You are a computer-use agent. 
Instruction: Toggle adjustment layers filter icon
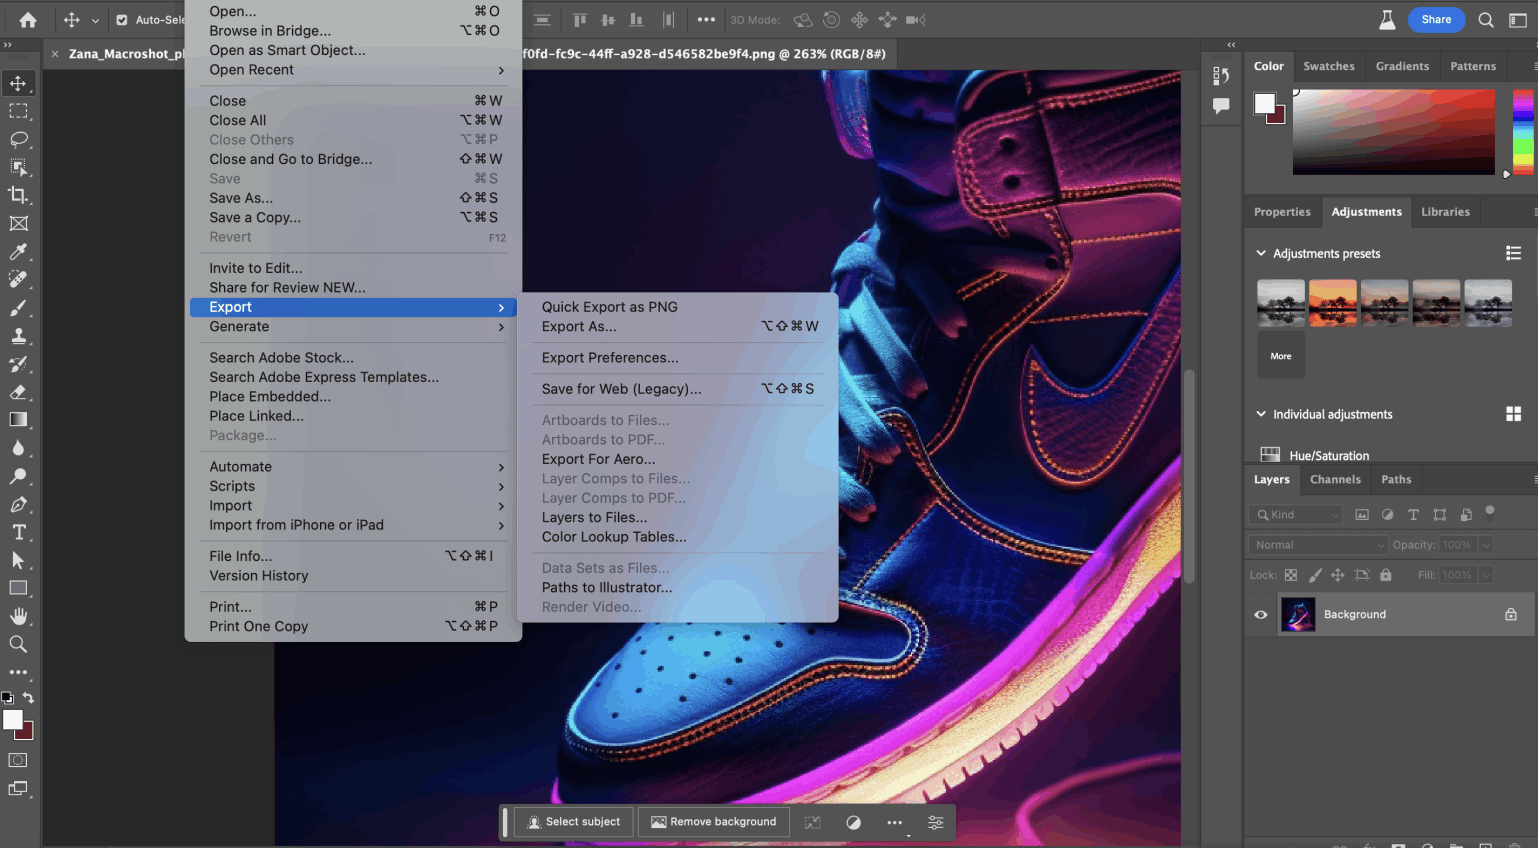1387,515
